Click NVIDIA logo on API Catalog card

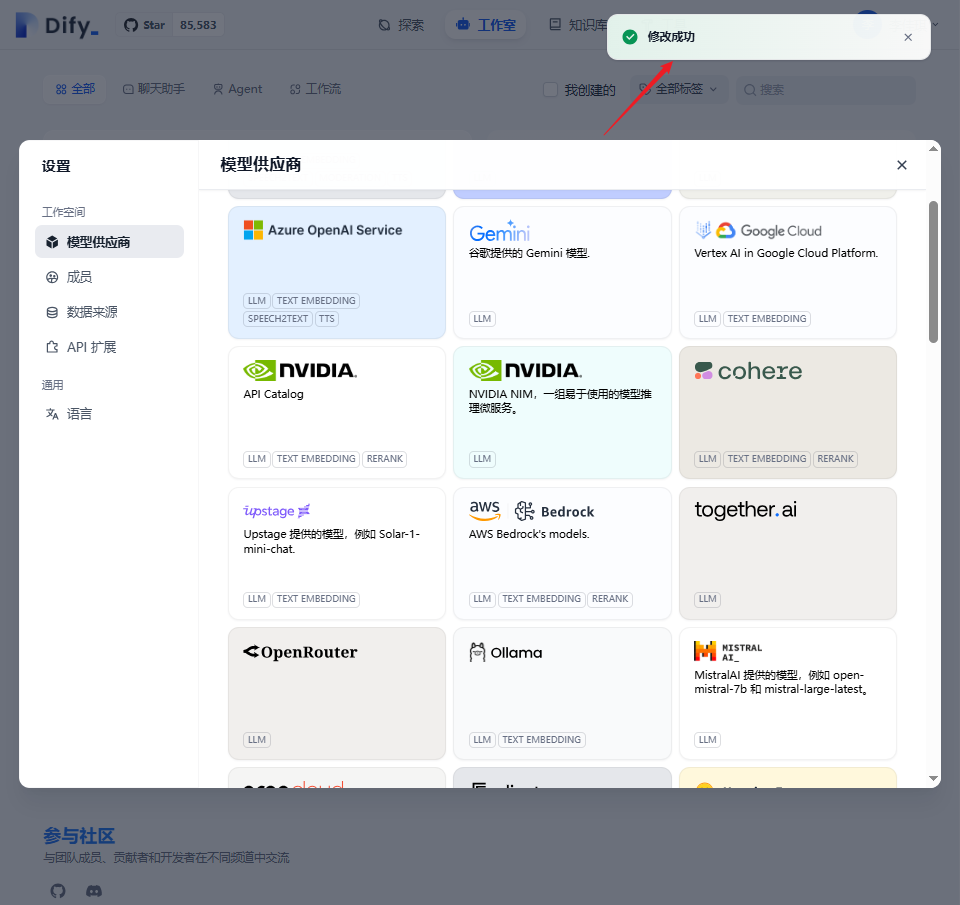(300, 370)
